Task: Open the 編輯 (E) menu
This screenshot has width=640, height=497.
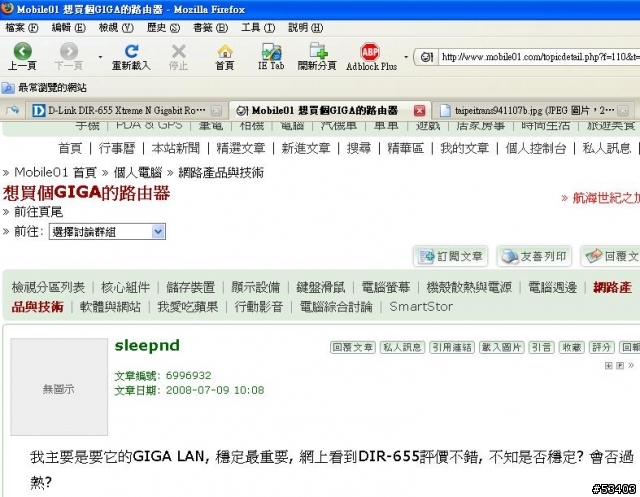Action: coord(69,28)
